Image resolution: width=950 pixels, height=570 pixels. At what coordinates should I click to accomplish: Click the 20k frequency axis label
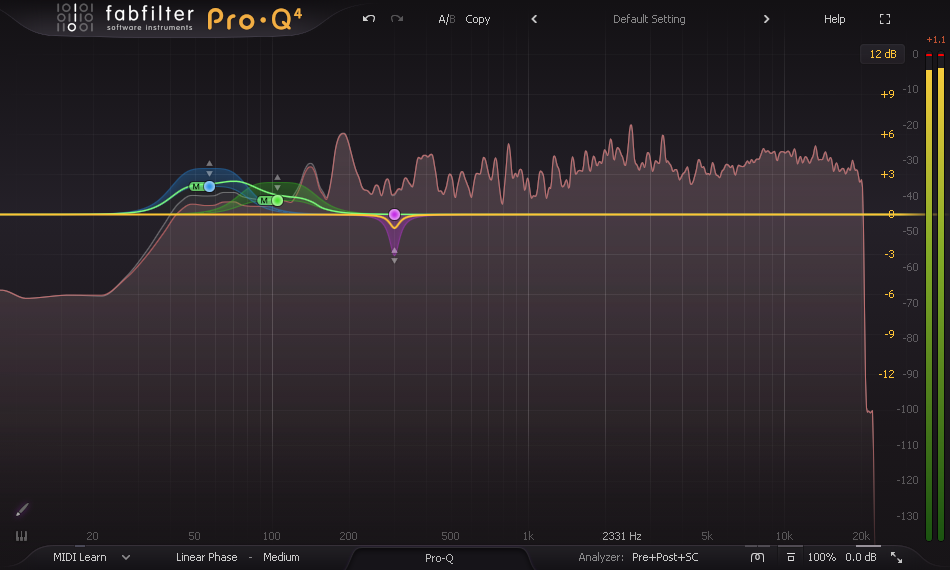click(x=860, y=536)
